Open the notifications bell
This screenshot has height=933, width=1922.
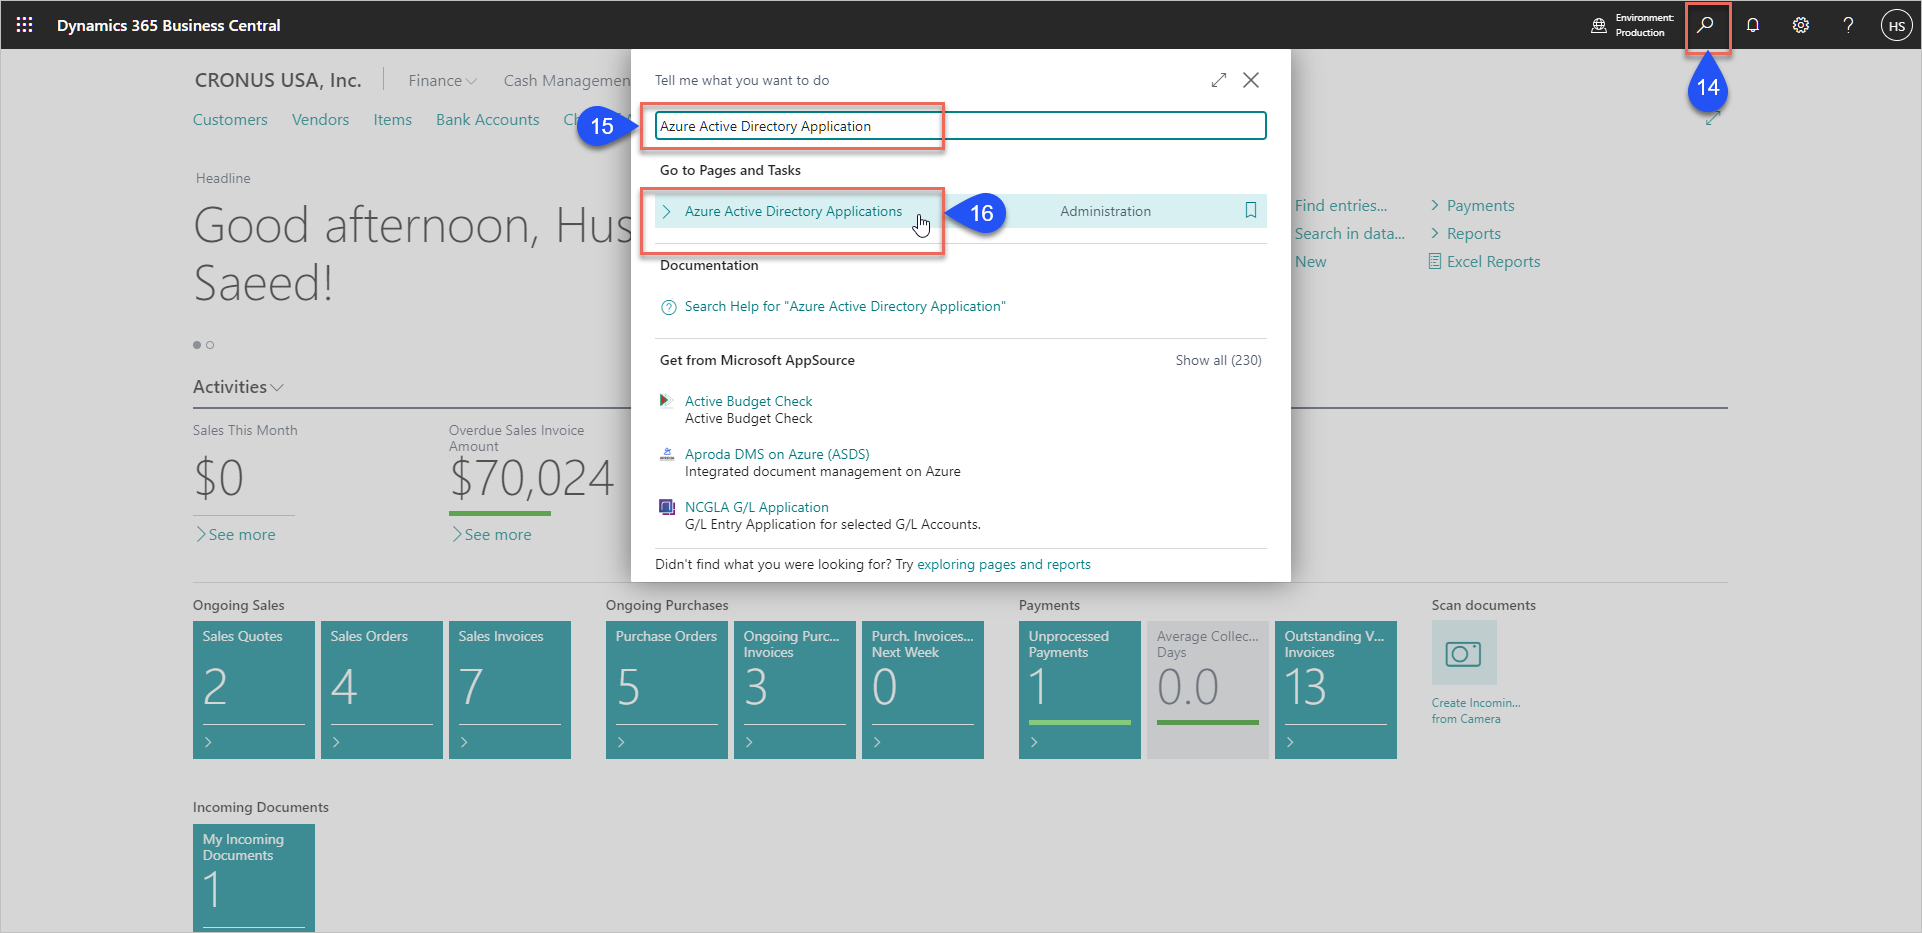coord(1753,25)
